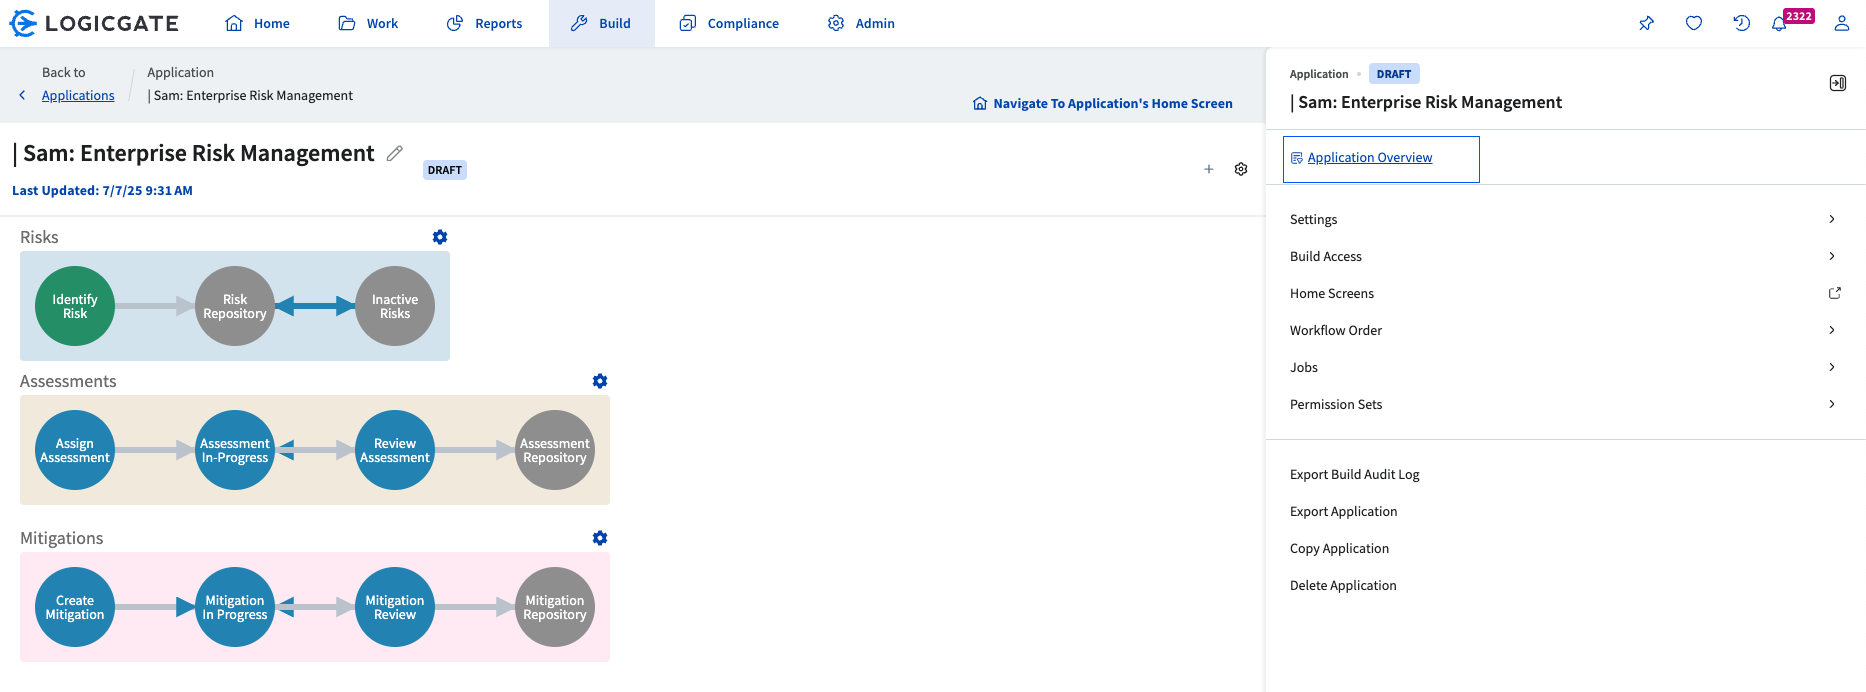Expand the Settings row

click(1565, 219)
